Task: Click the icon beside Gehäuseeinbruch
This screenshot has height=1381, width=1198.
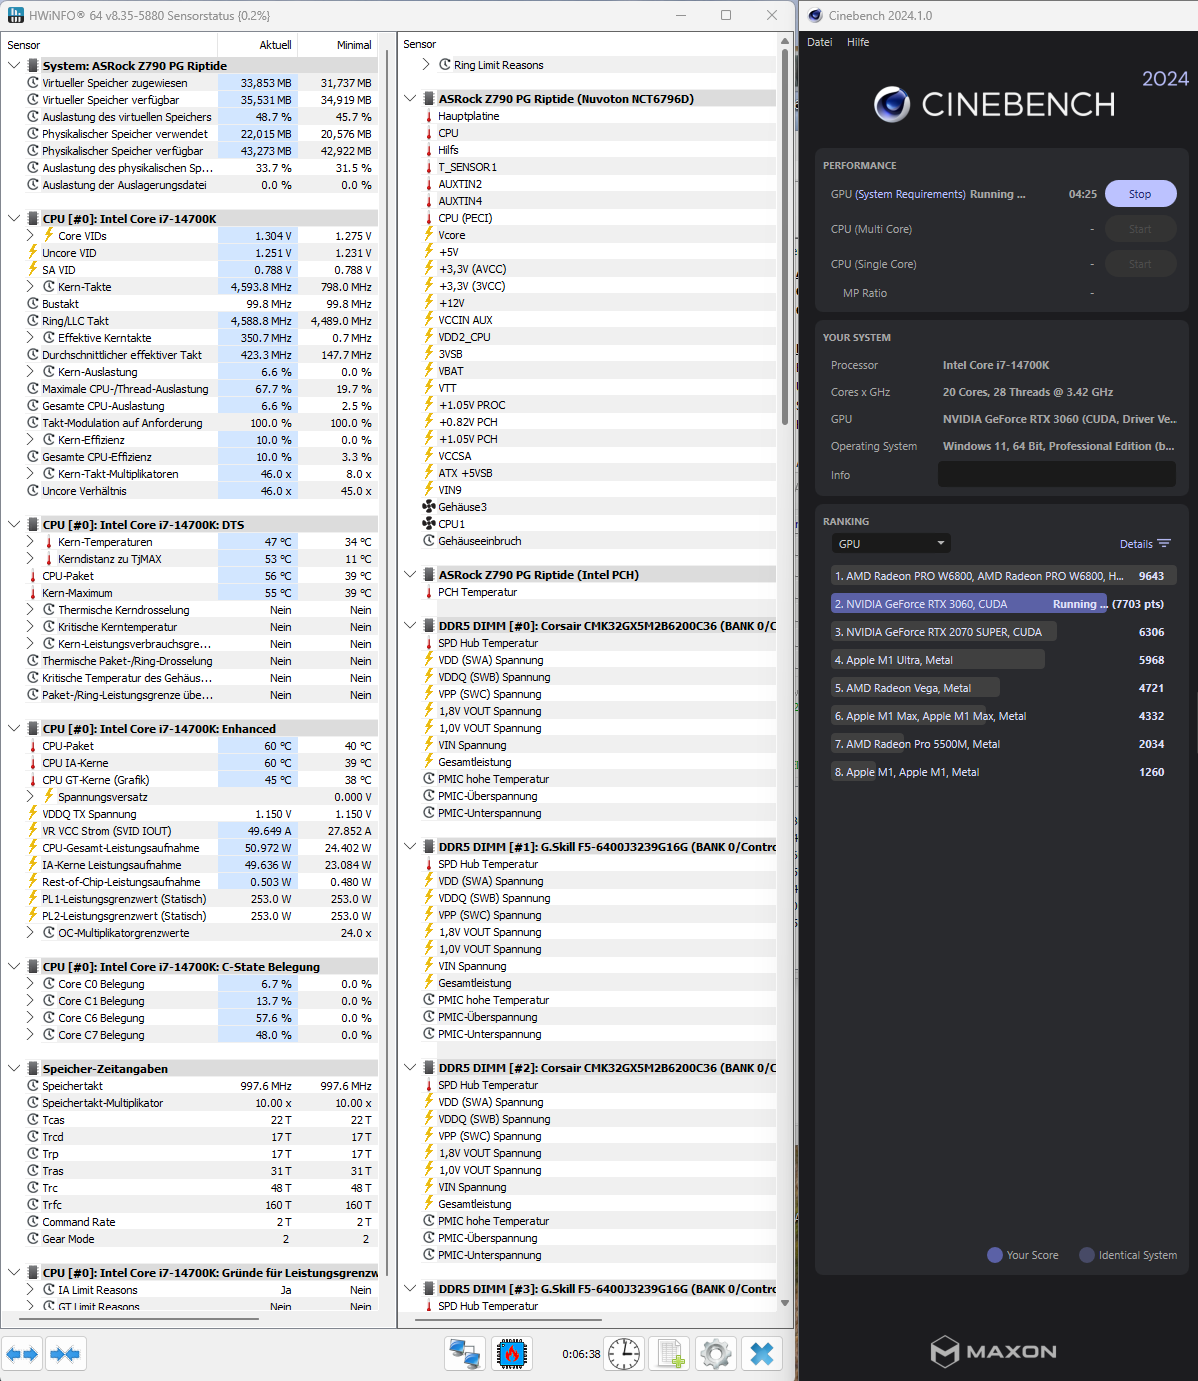Action: pos(429,541)
